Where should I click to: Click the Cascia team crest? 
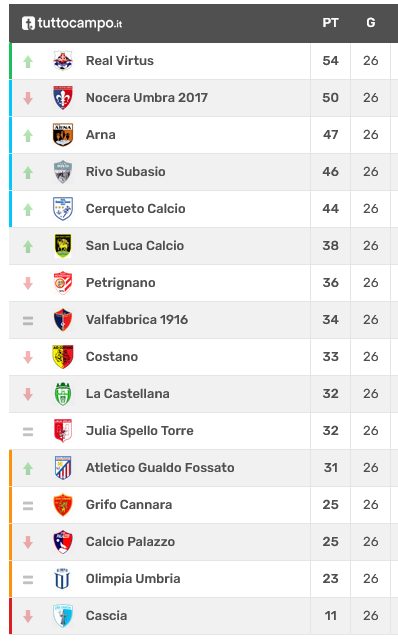63,616
